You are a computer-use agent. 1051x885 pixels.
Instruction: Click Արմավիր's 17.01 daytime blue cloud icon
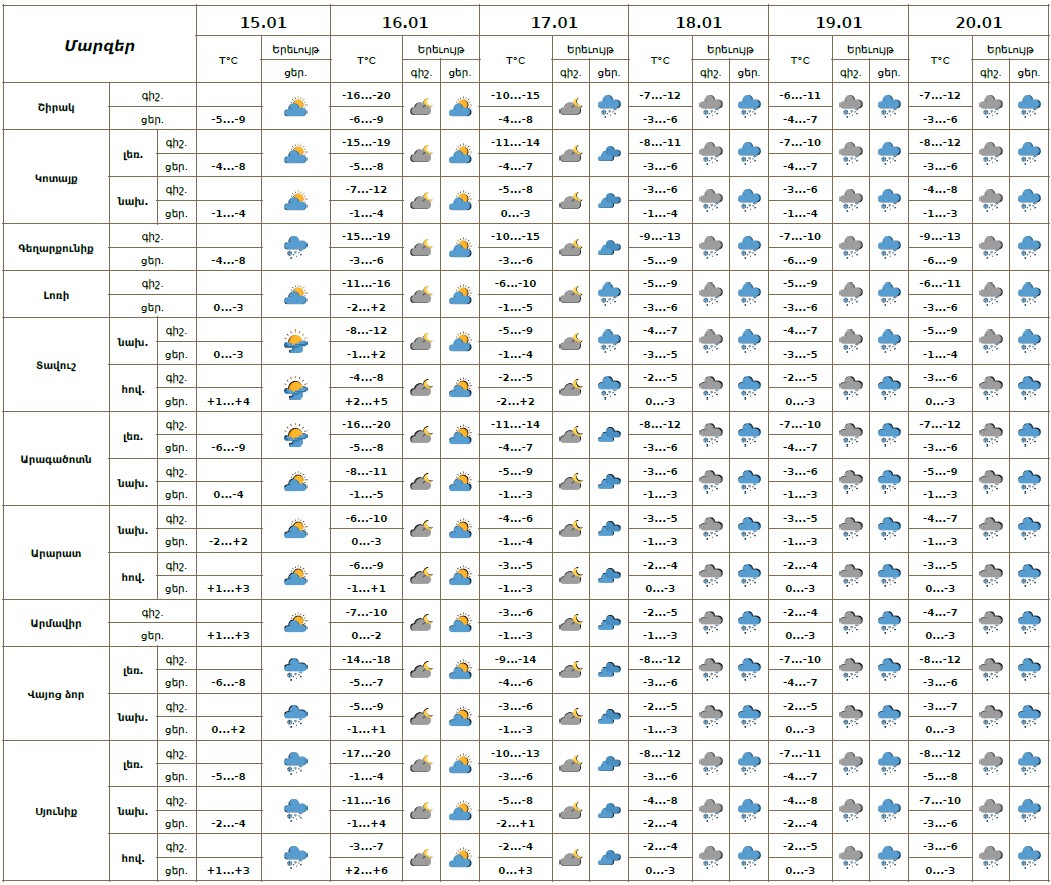point(608,624)
